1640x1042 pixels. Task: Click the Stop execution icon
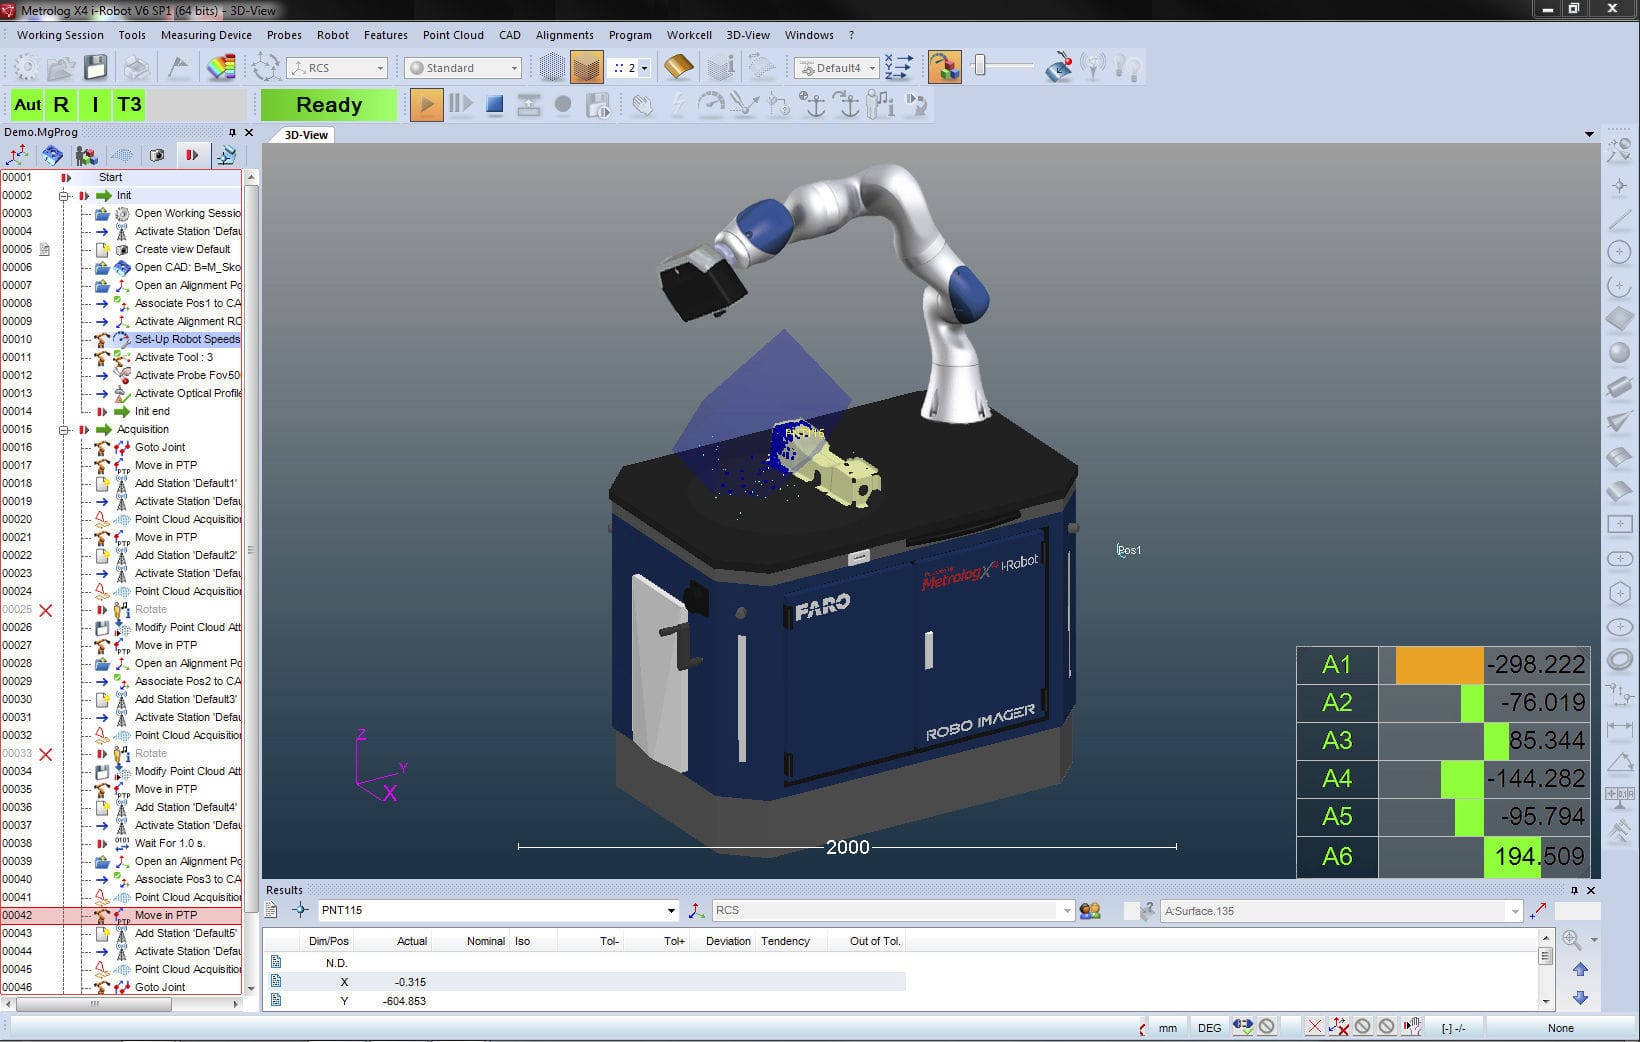(x=494, y=104)
